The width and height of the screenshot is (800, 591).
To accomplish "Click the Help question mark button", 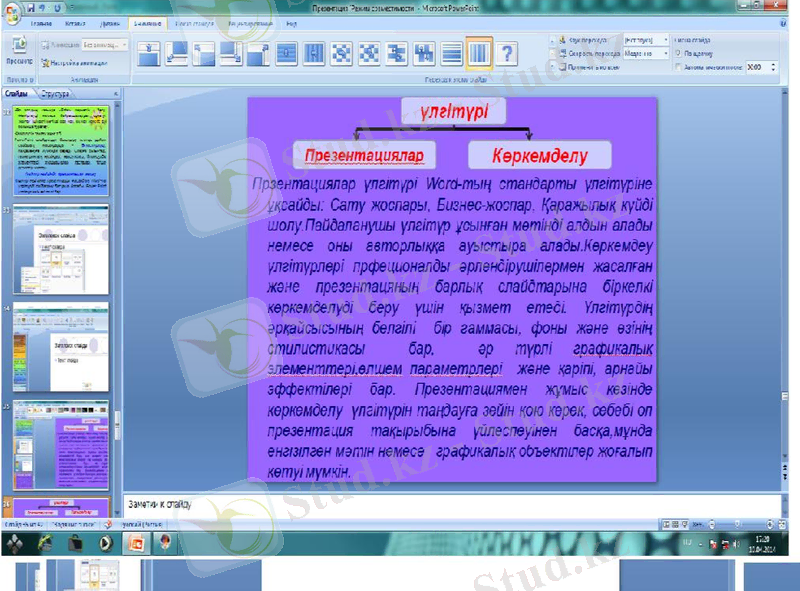I will coord(507,53).
